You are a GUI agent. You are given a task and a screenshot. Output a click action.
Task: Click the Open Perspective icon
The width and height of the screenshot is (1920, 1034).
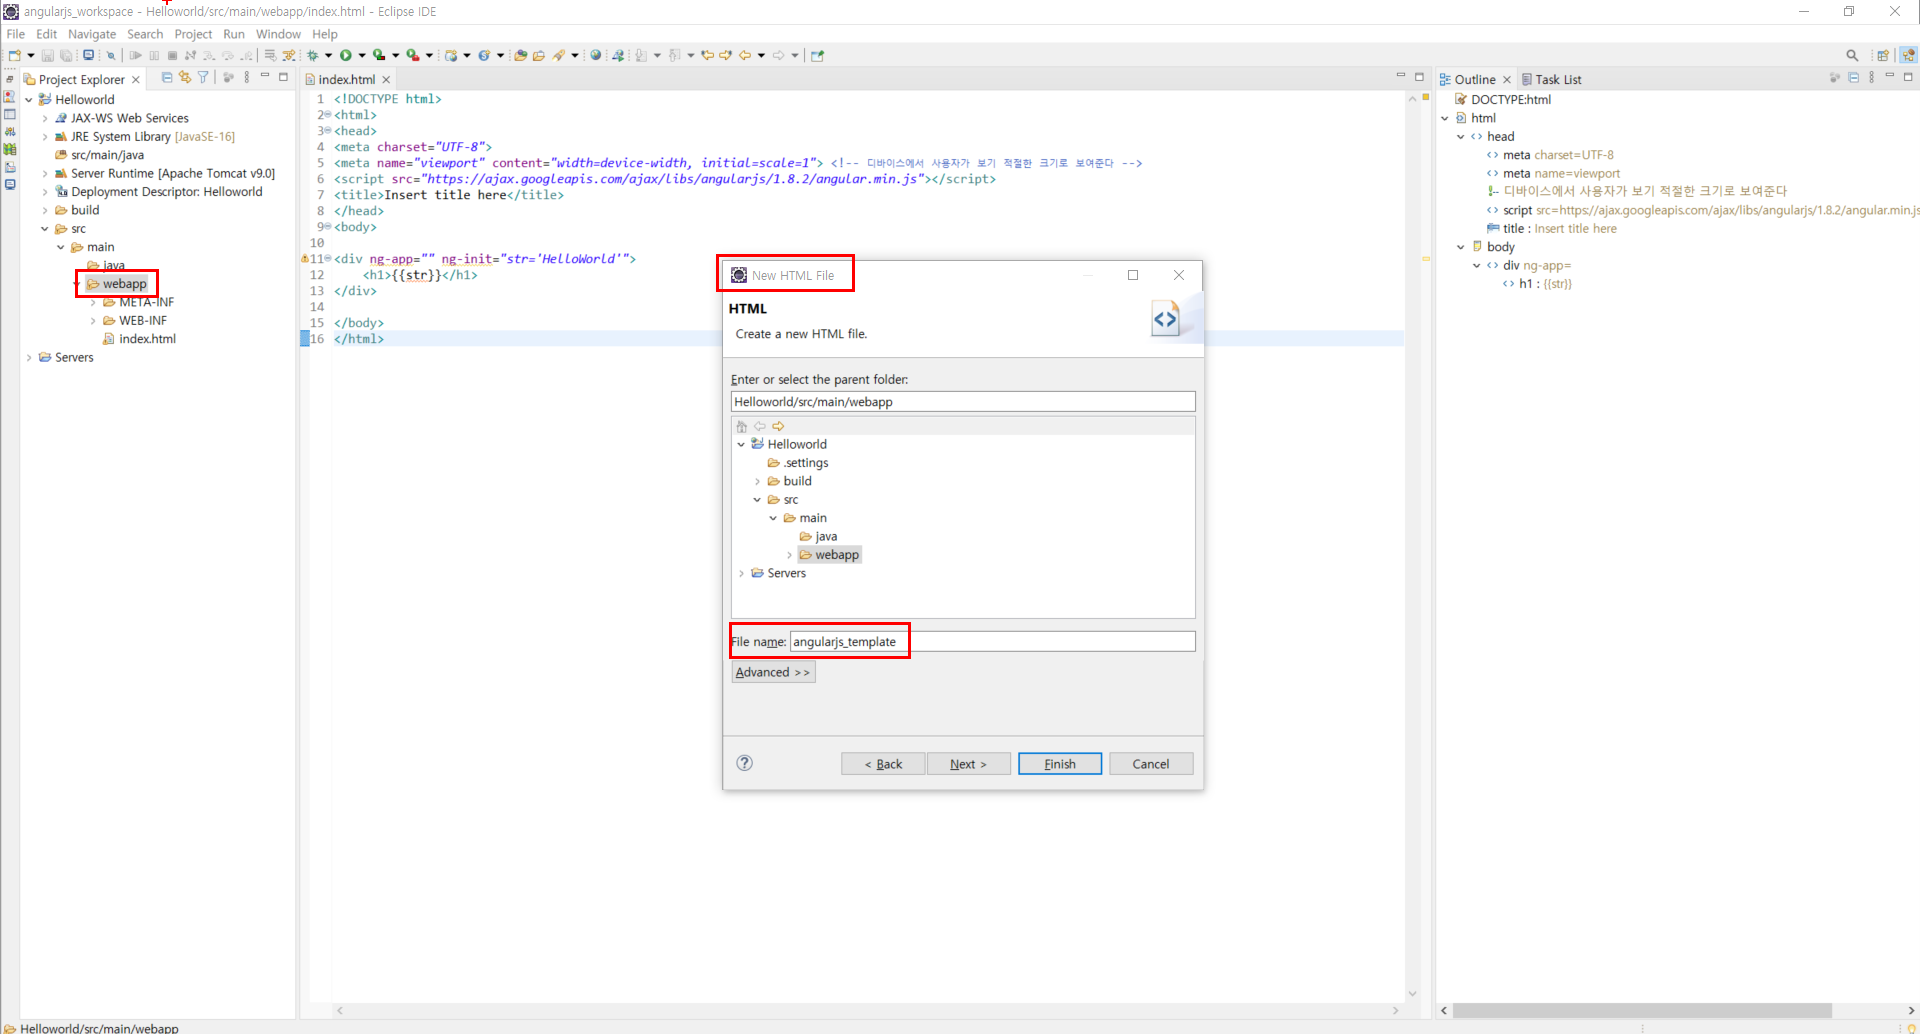(1883, 55)
